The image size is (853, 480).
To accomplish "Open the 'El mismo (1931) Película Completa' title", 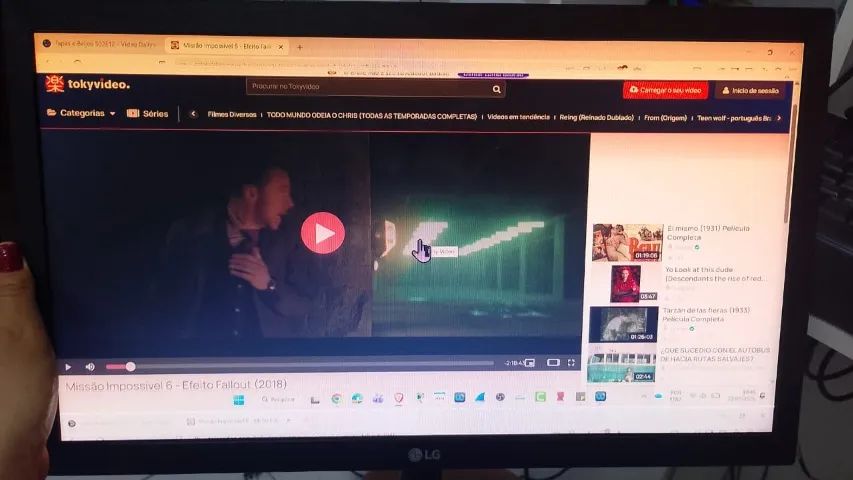I will pyautogui.click(x=708, y=233).
